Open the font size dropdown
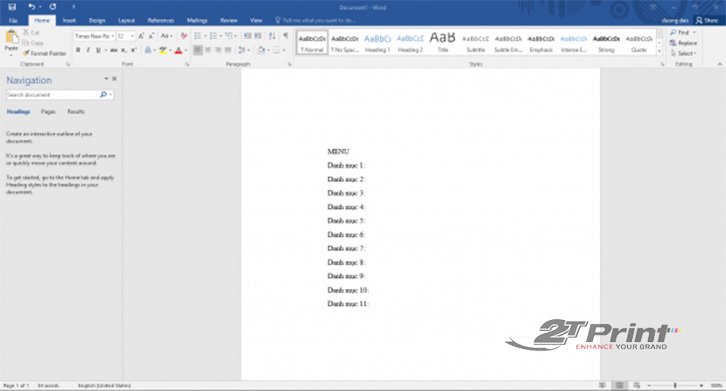The image size is (726, 391). point(132,36)
